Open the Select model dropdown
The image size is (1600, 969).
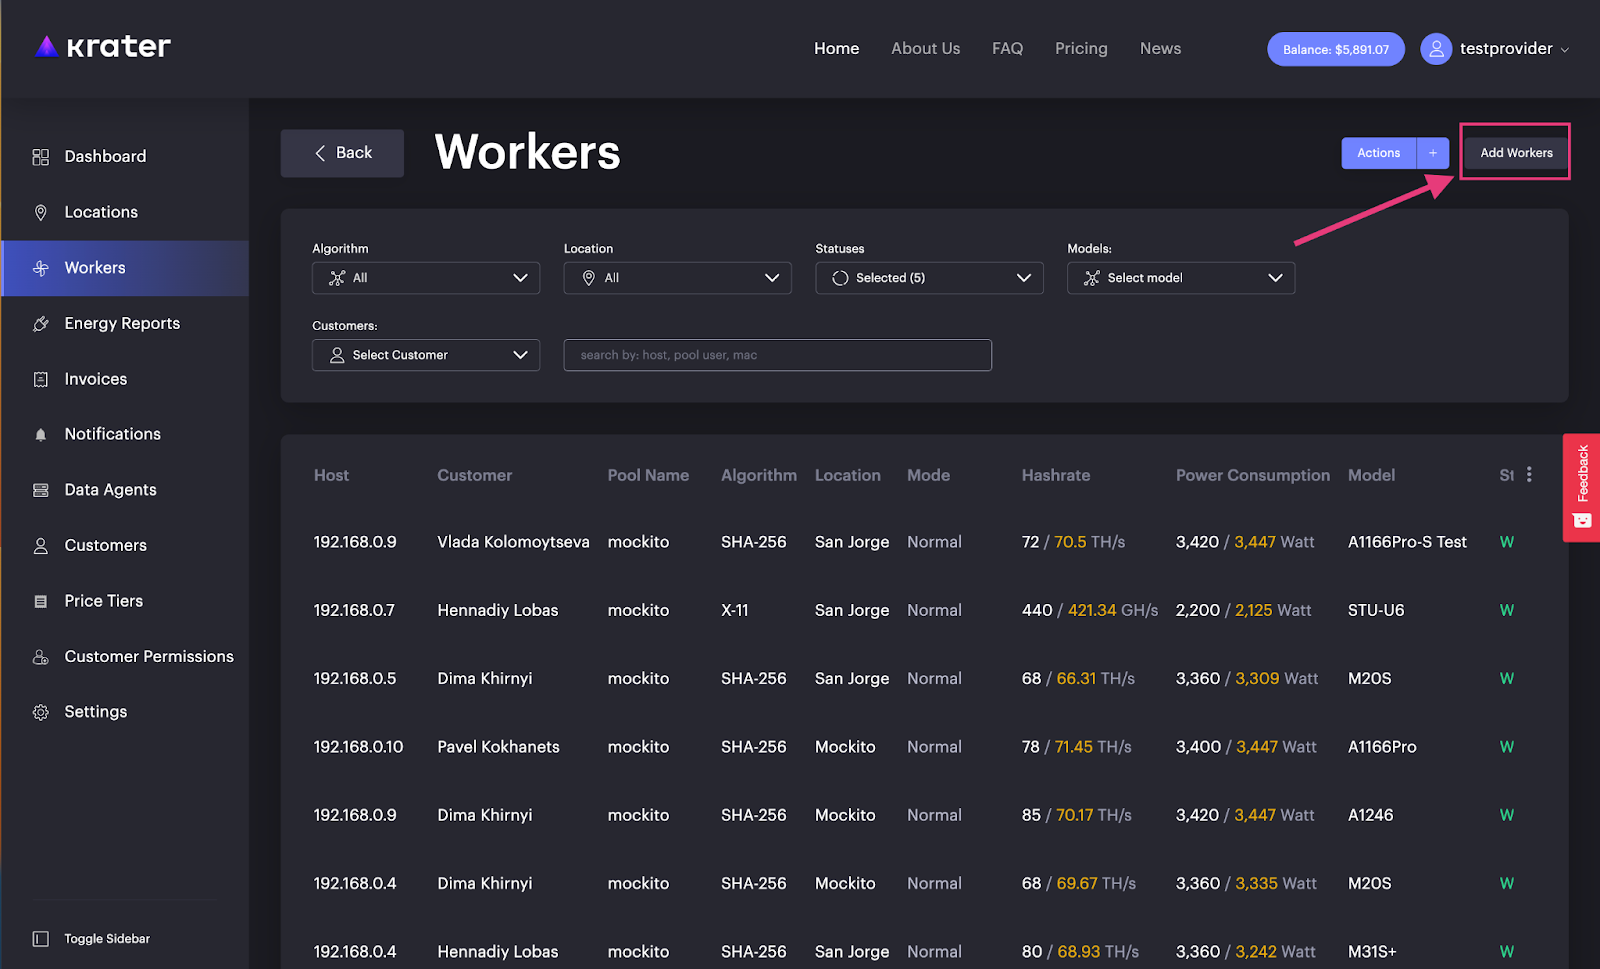[x=1181, y=278]
